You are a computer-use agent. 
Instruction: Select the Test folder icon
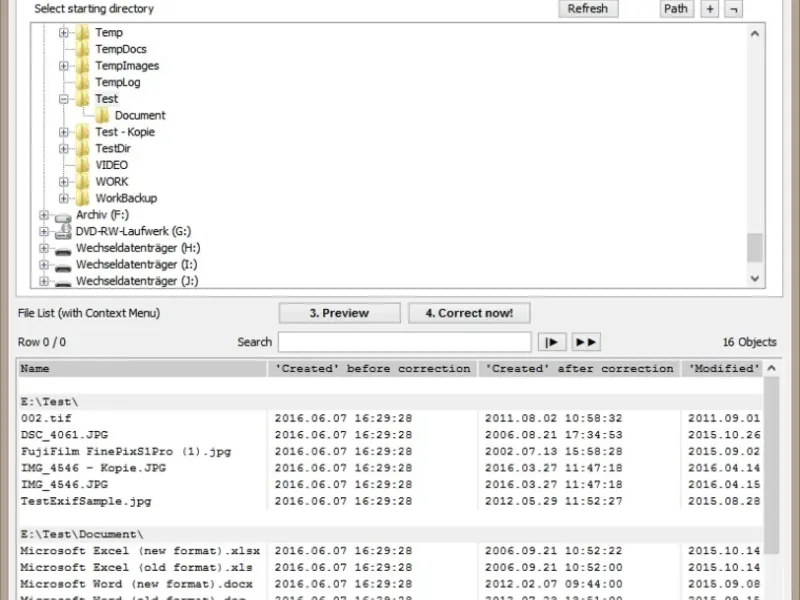tap(82, 99)
